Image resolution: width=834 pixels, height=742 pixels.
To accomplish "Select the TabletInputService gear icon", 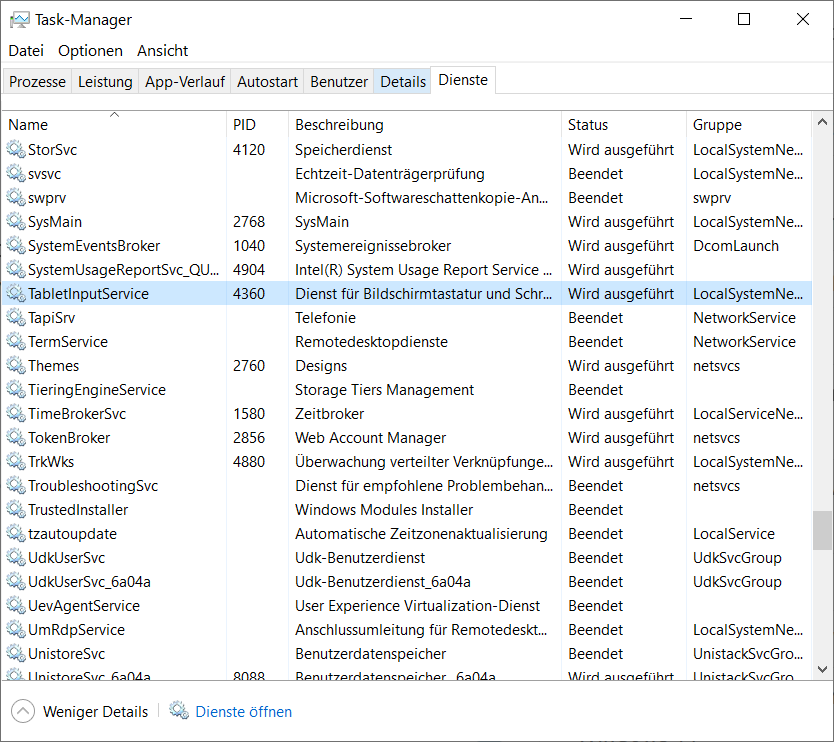I will click(x=15, y=294).
